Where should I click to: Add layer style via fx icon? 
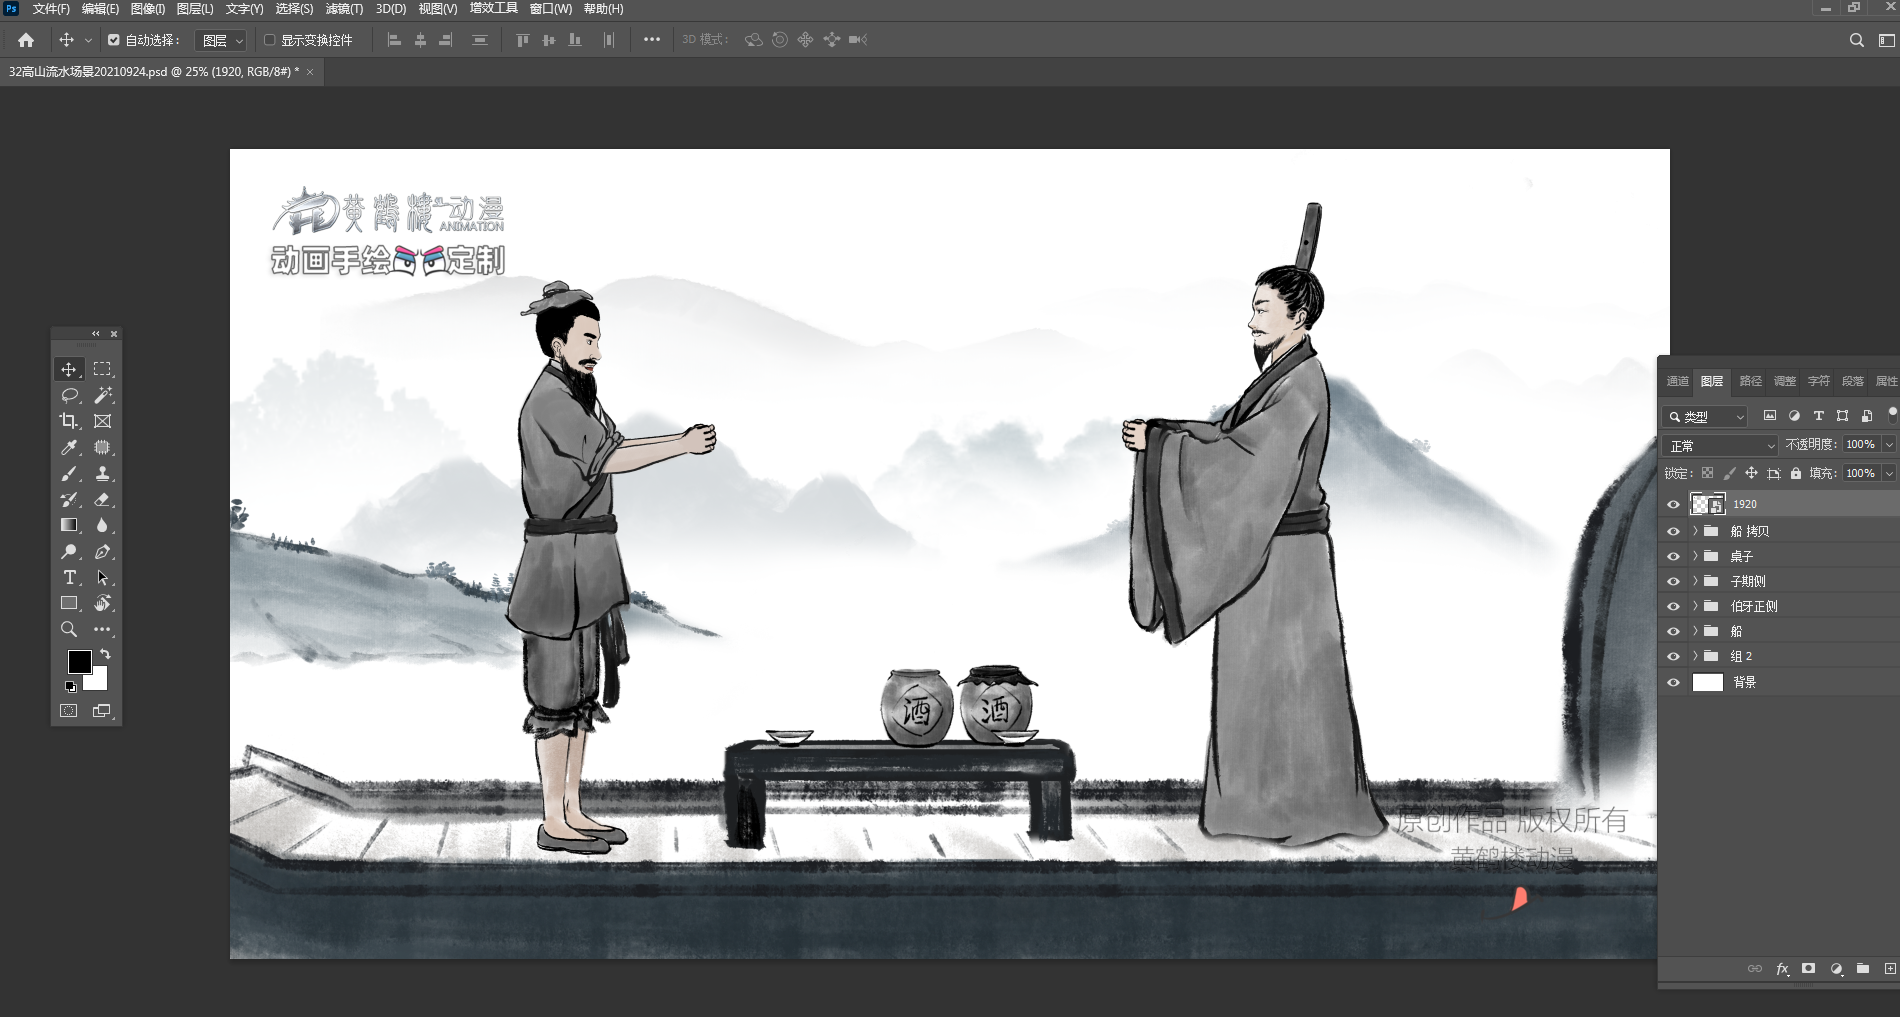1782,969
